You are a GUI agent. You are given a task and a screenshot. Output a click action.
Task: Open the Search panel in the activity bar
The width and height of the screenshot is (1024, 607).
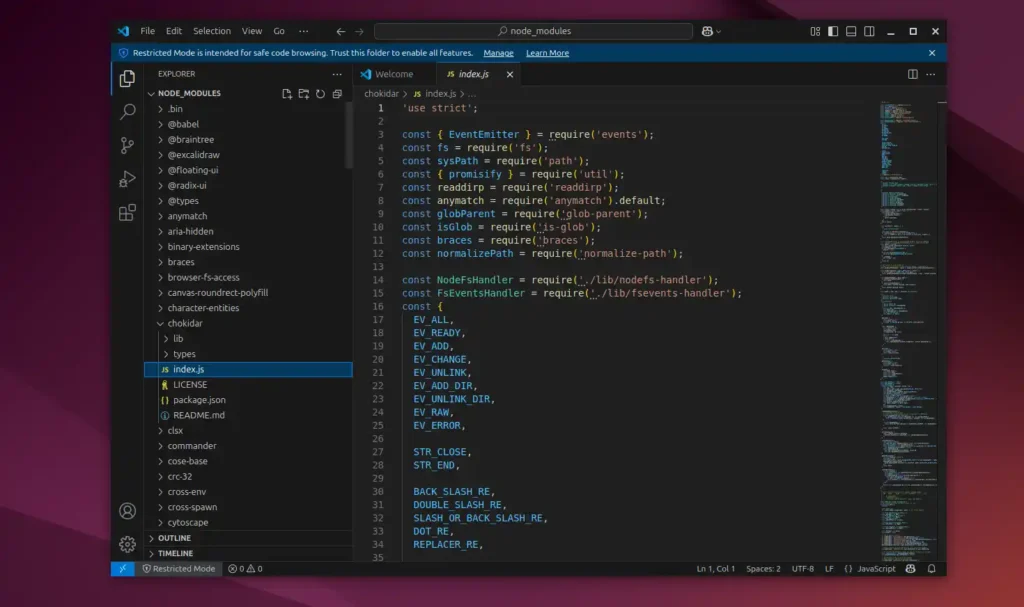[x=127, y=113]
